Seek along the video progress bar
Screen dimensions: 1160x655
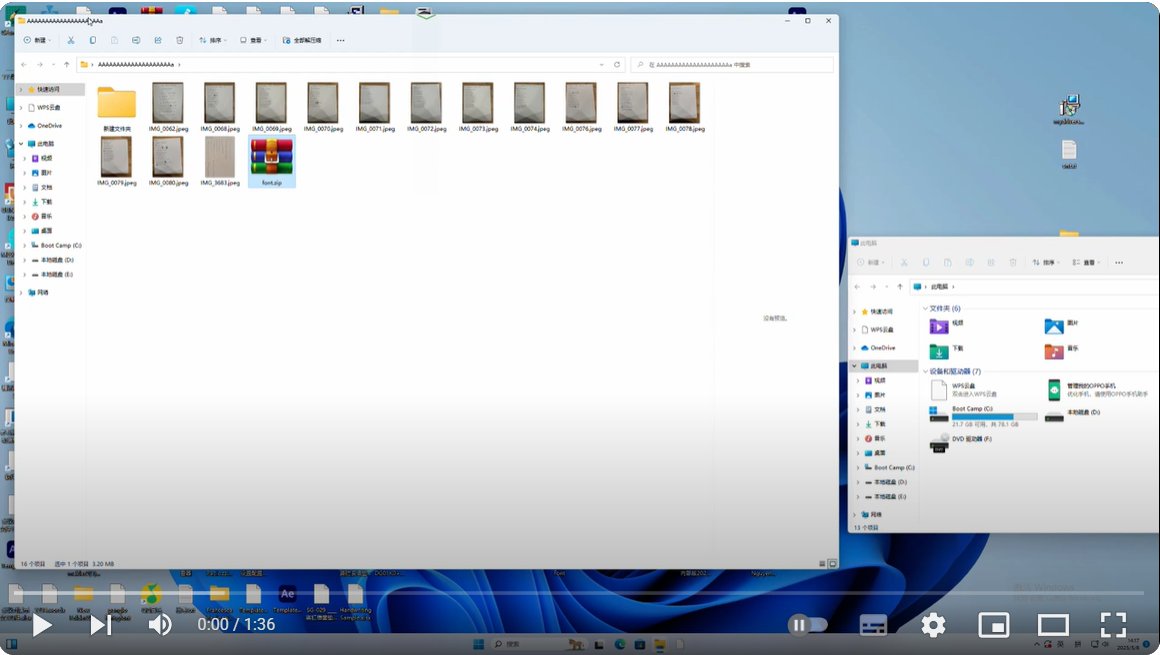580,594
